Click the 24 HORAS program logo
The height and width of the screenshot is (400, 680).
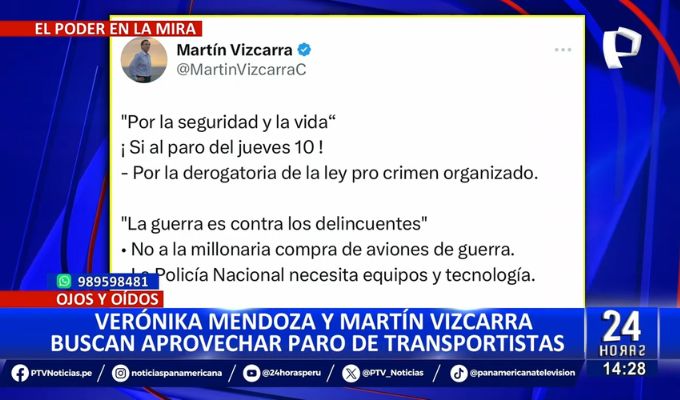pyautogui.click(x=622, y=333)
